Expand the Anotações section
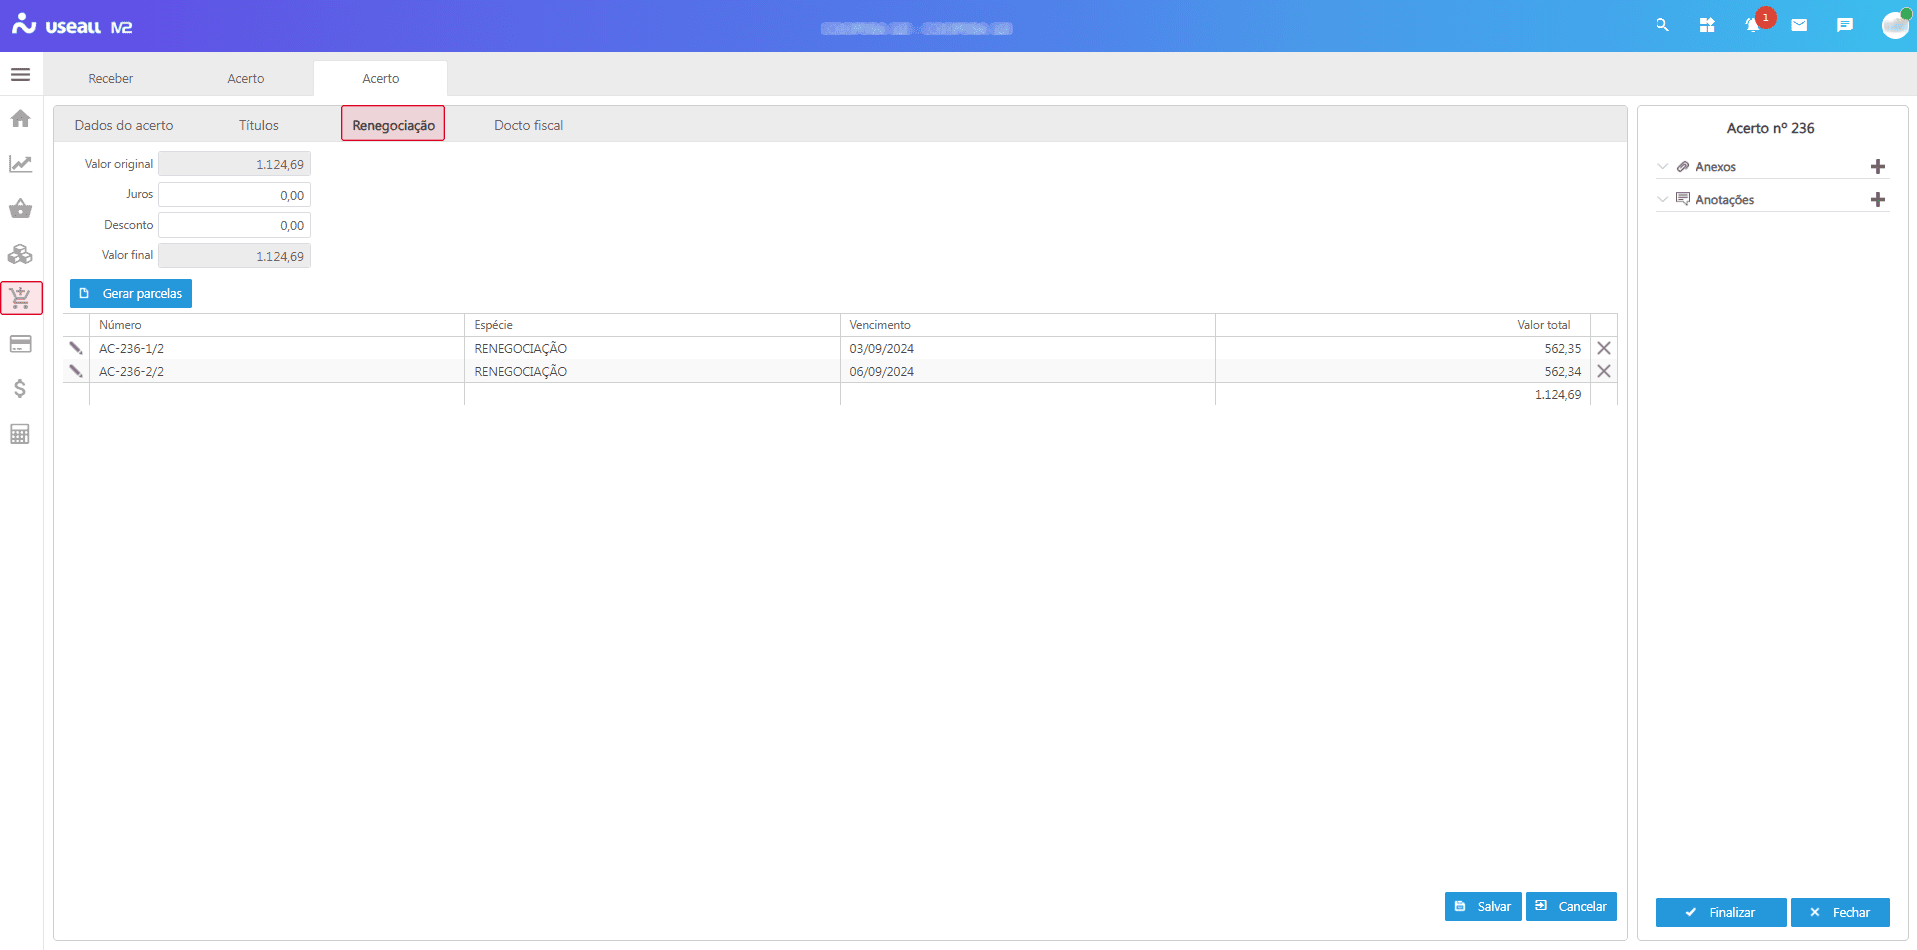The height and width of the screenshot is (950, 1917). [x=1663, y=200]
